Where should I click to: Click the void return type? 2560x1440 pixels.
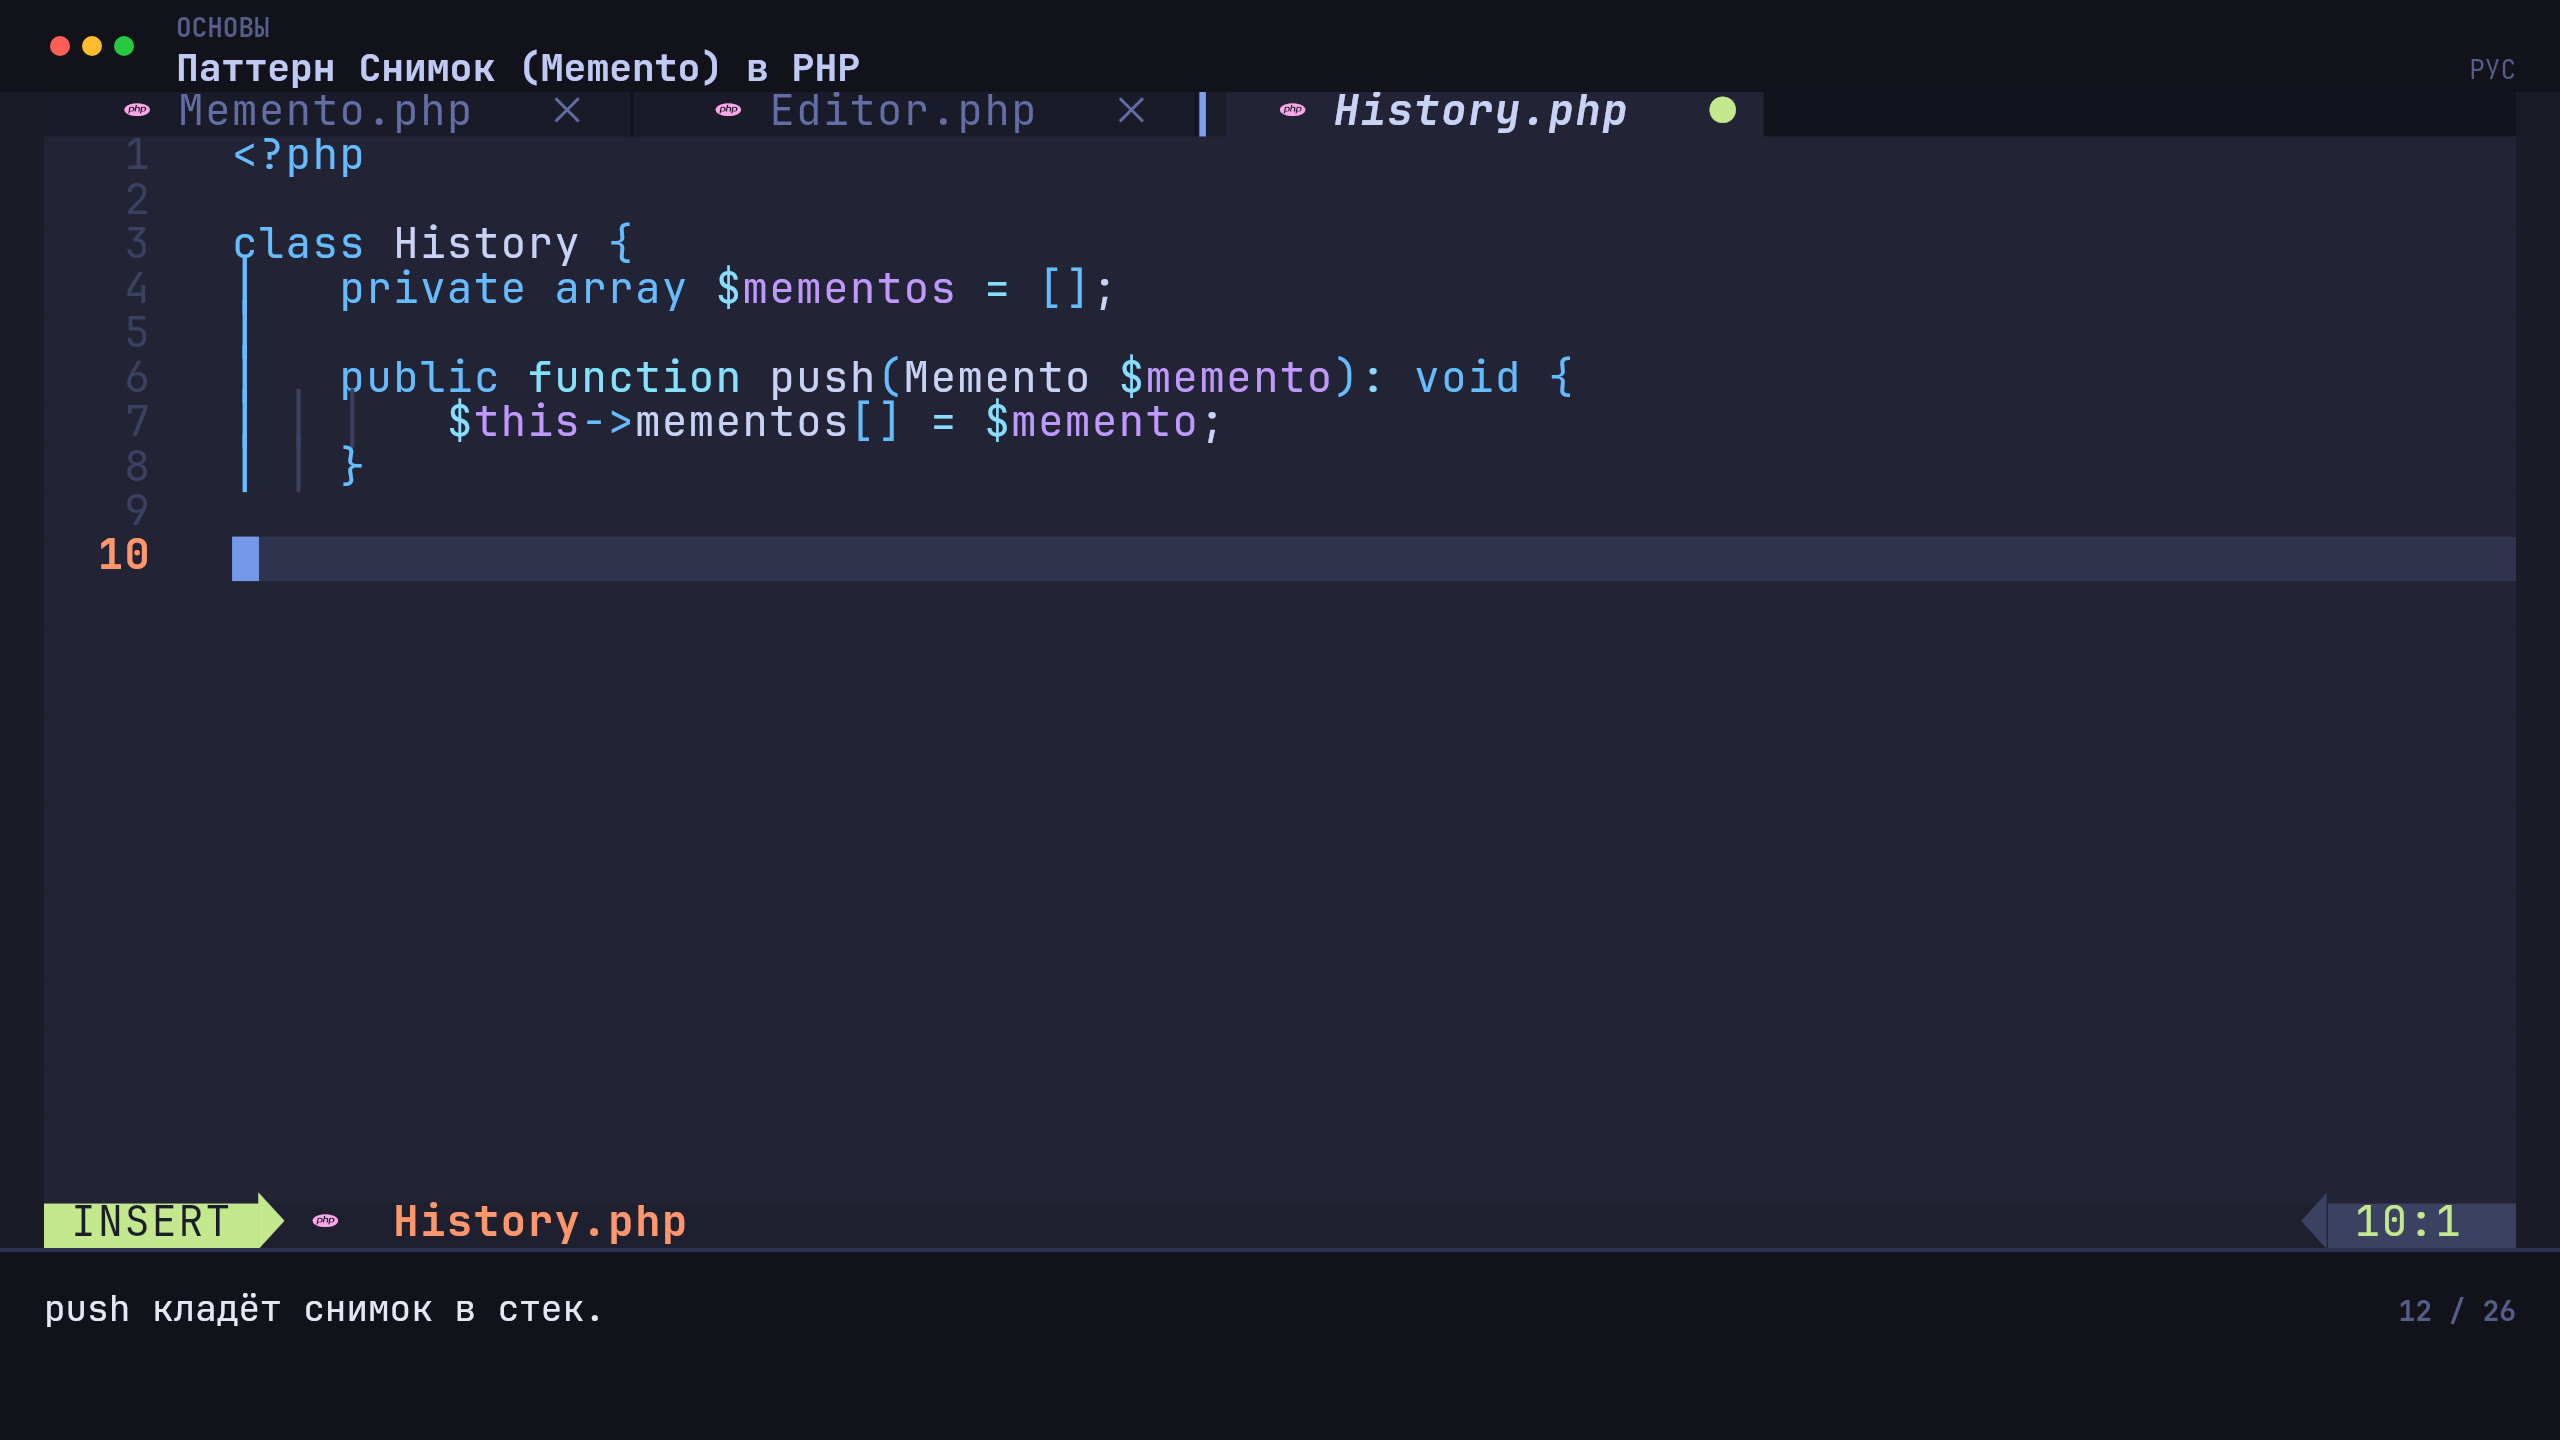(x=1467, y=378)
